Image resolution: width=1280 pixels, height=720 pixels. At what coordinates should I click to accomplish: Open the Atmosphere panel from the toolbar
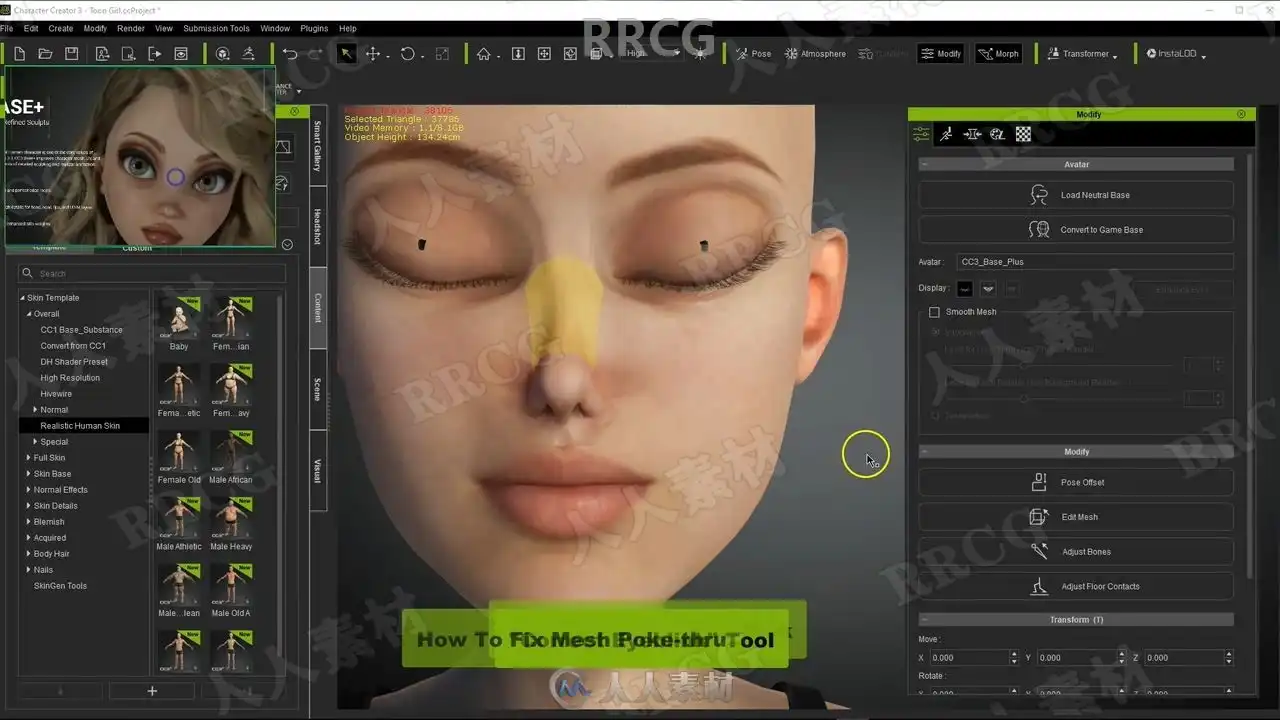pyautogui.click(x=815, y=54)
